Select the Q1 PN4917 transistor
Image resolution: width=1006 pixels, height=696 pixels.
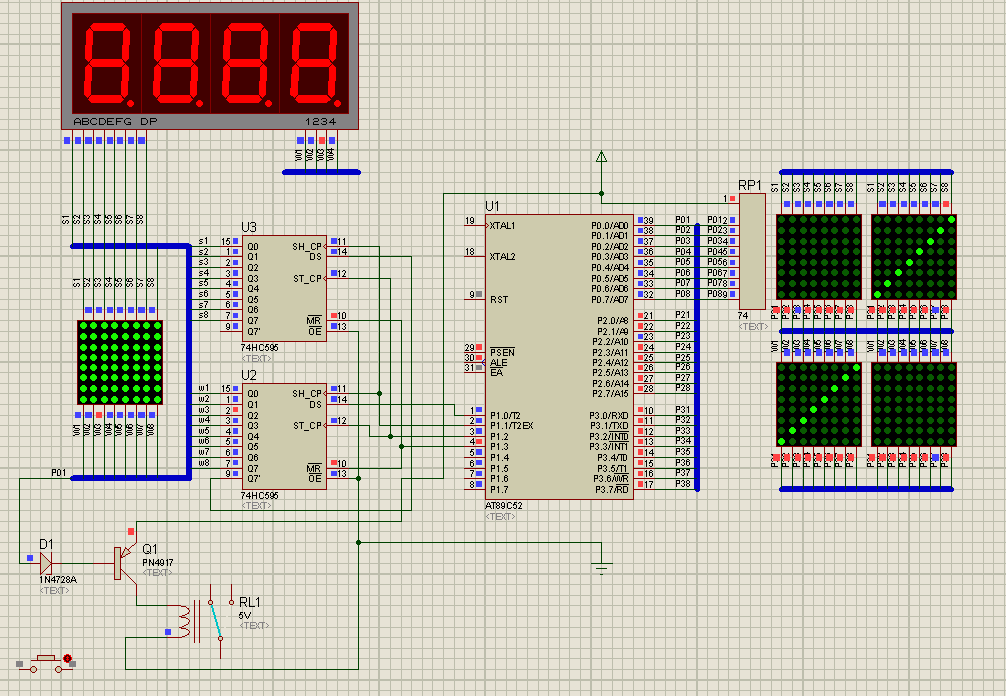[x=125, y=563]
